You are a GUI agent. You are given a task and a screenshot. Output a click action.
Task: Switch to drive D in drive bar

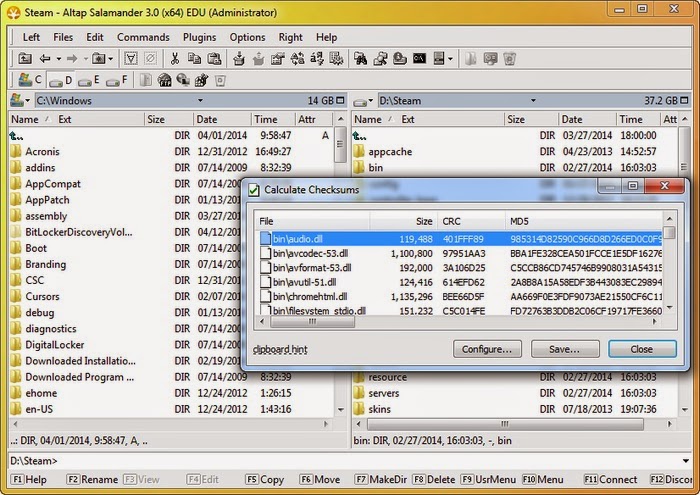click(61, 80)
